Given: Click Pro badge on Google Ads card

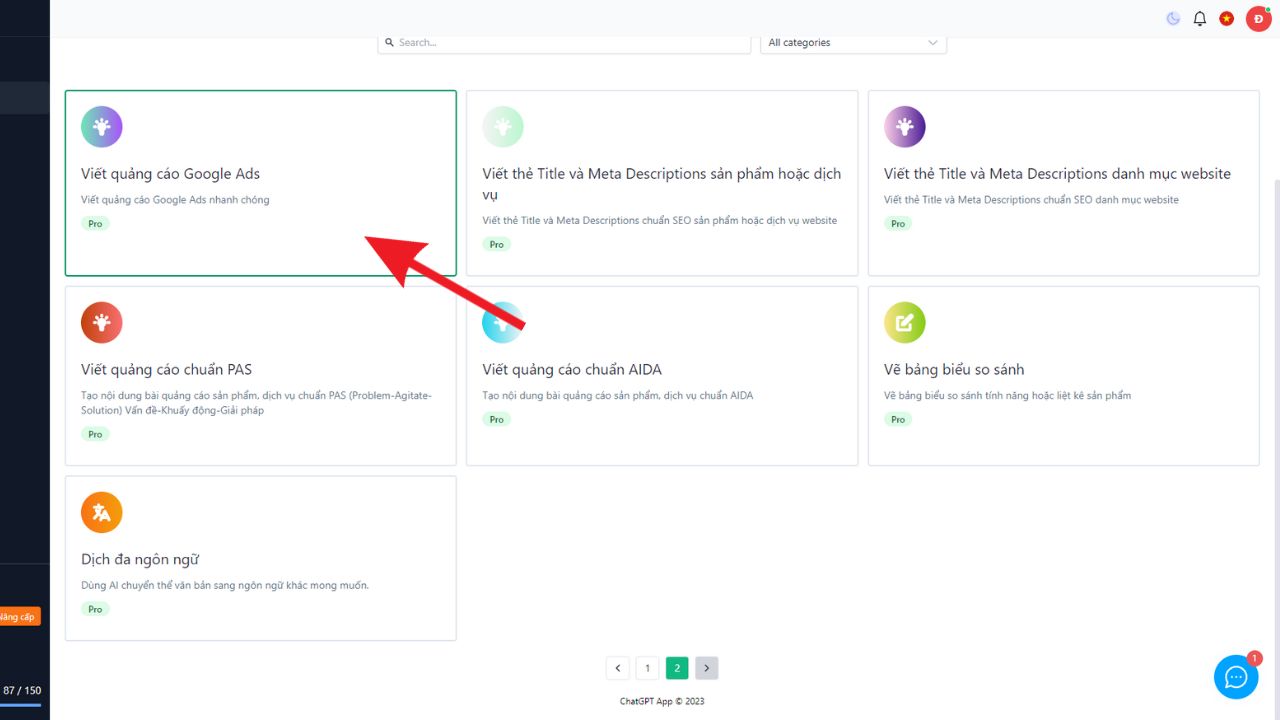Looking at the screenshot, I should pos(95,224).
